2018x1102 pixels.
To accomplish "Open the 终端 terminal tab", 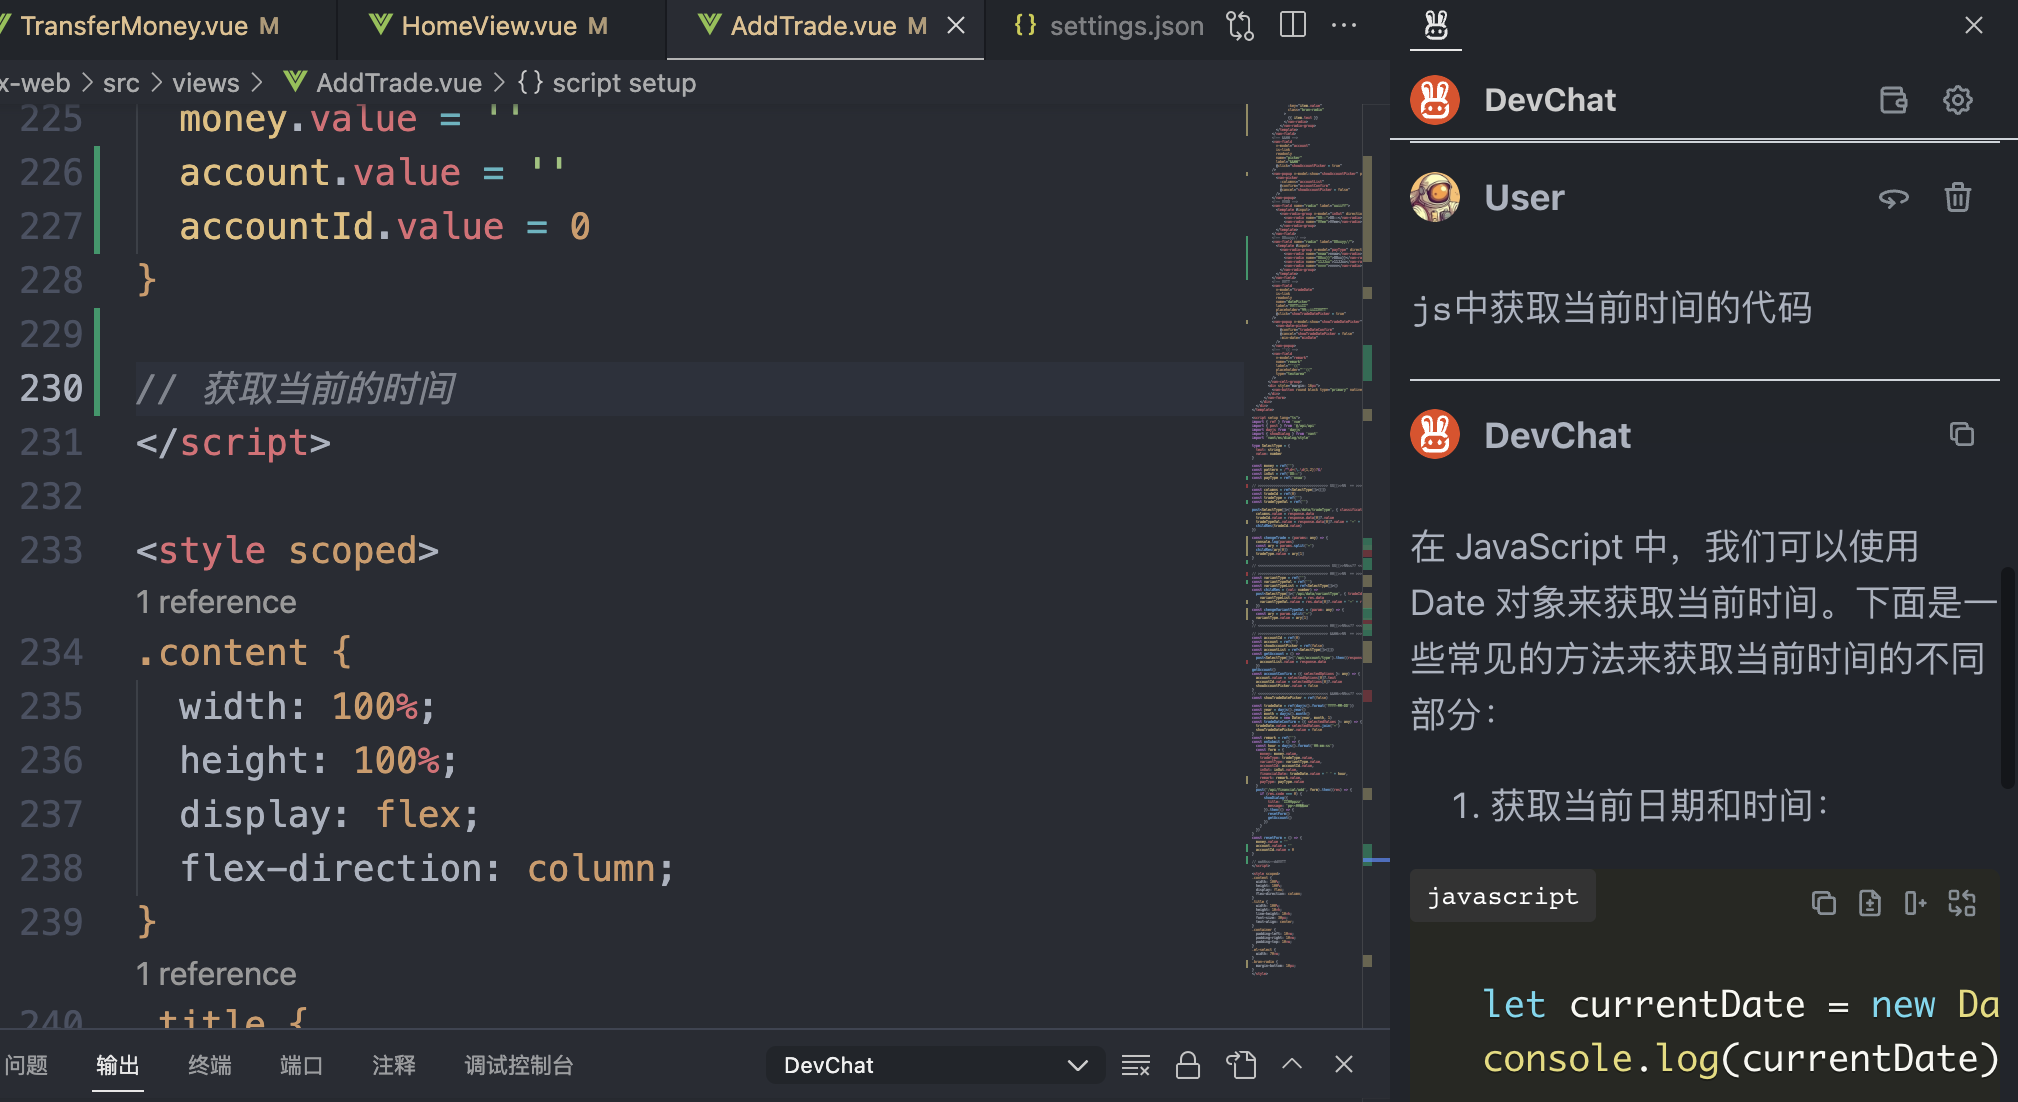I will [x=209, y=1065].
